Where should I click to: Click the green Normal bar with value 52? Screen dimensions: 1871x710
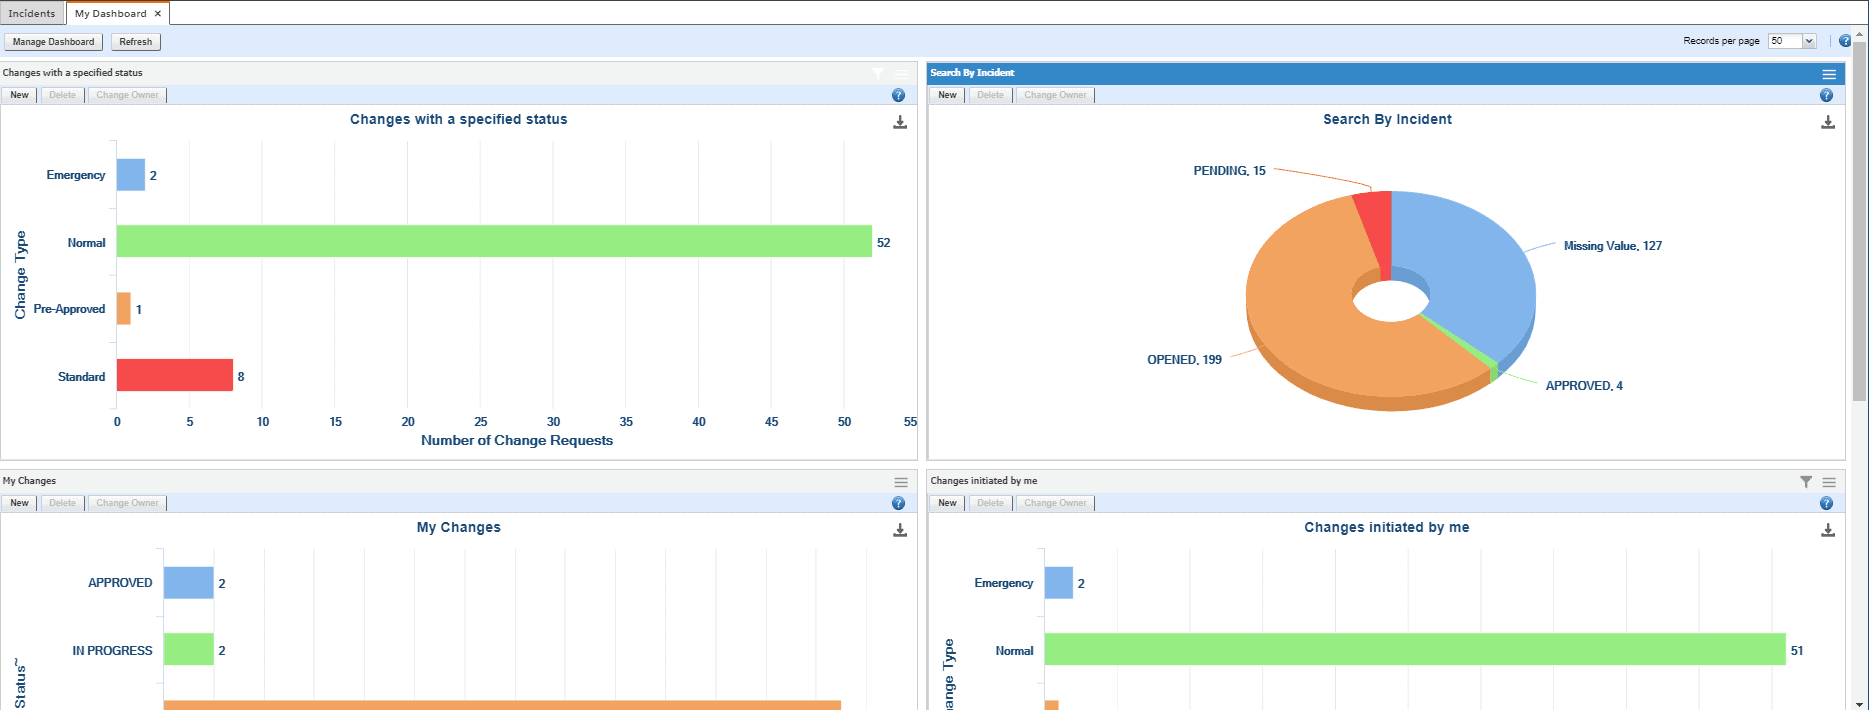click(494, 241)
